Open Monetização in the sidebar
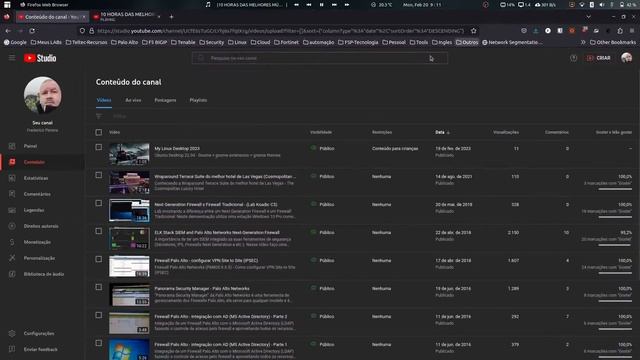The width and height of the screenshot is (640, 360). (x=37, y=242)
